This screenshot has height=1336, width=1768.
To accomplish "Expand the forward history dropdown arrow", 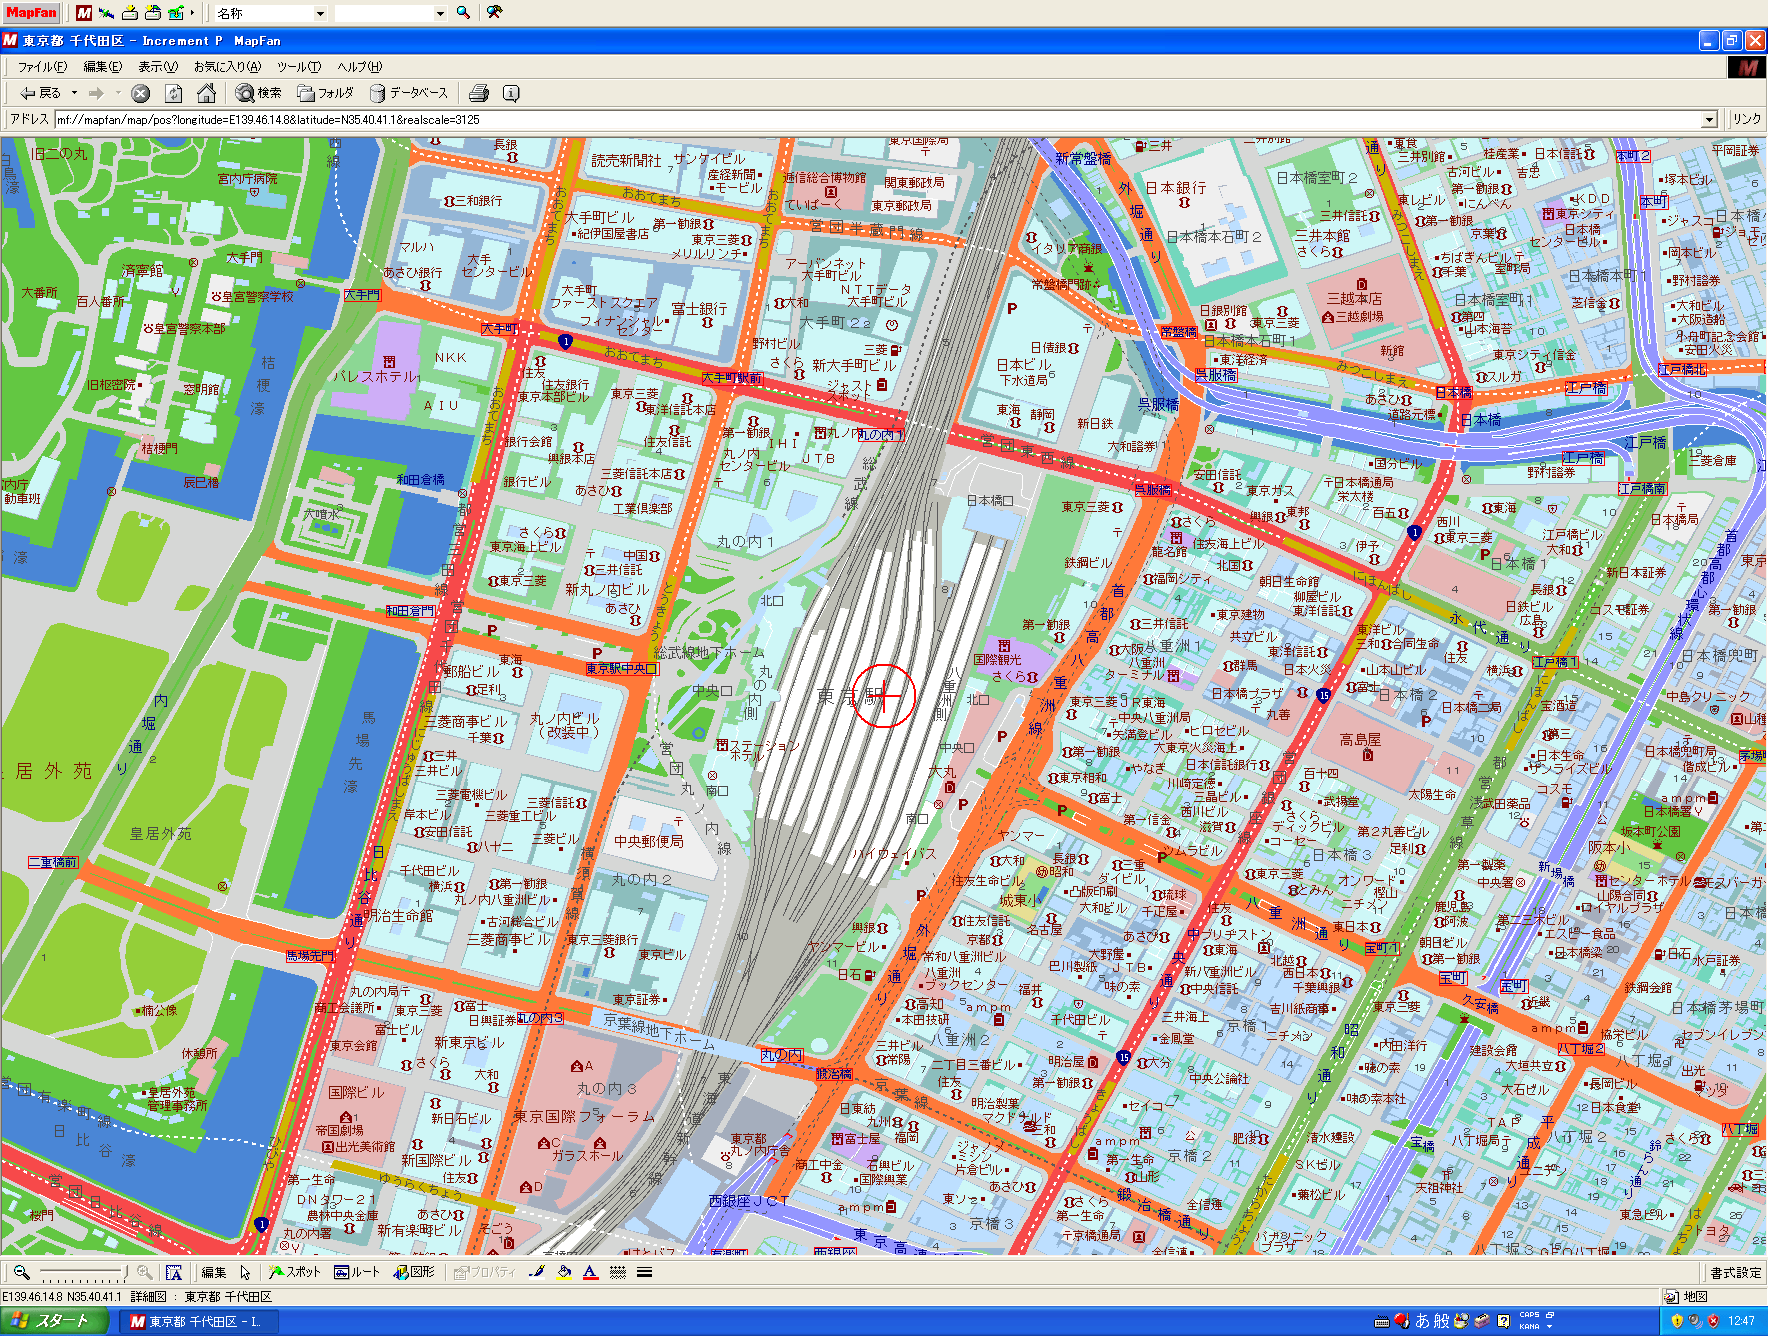I will pyautogui.click(x=118, y=93).
